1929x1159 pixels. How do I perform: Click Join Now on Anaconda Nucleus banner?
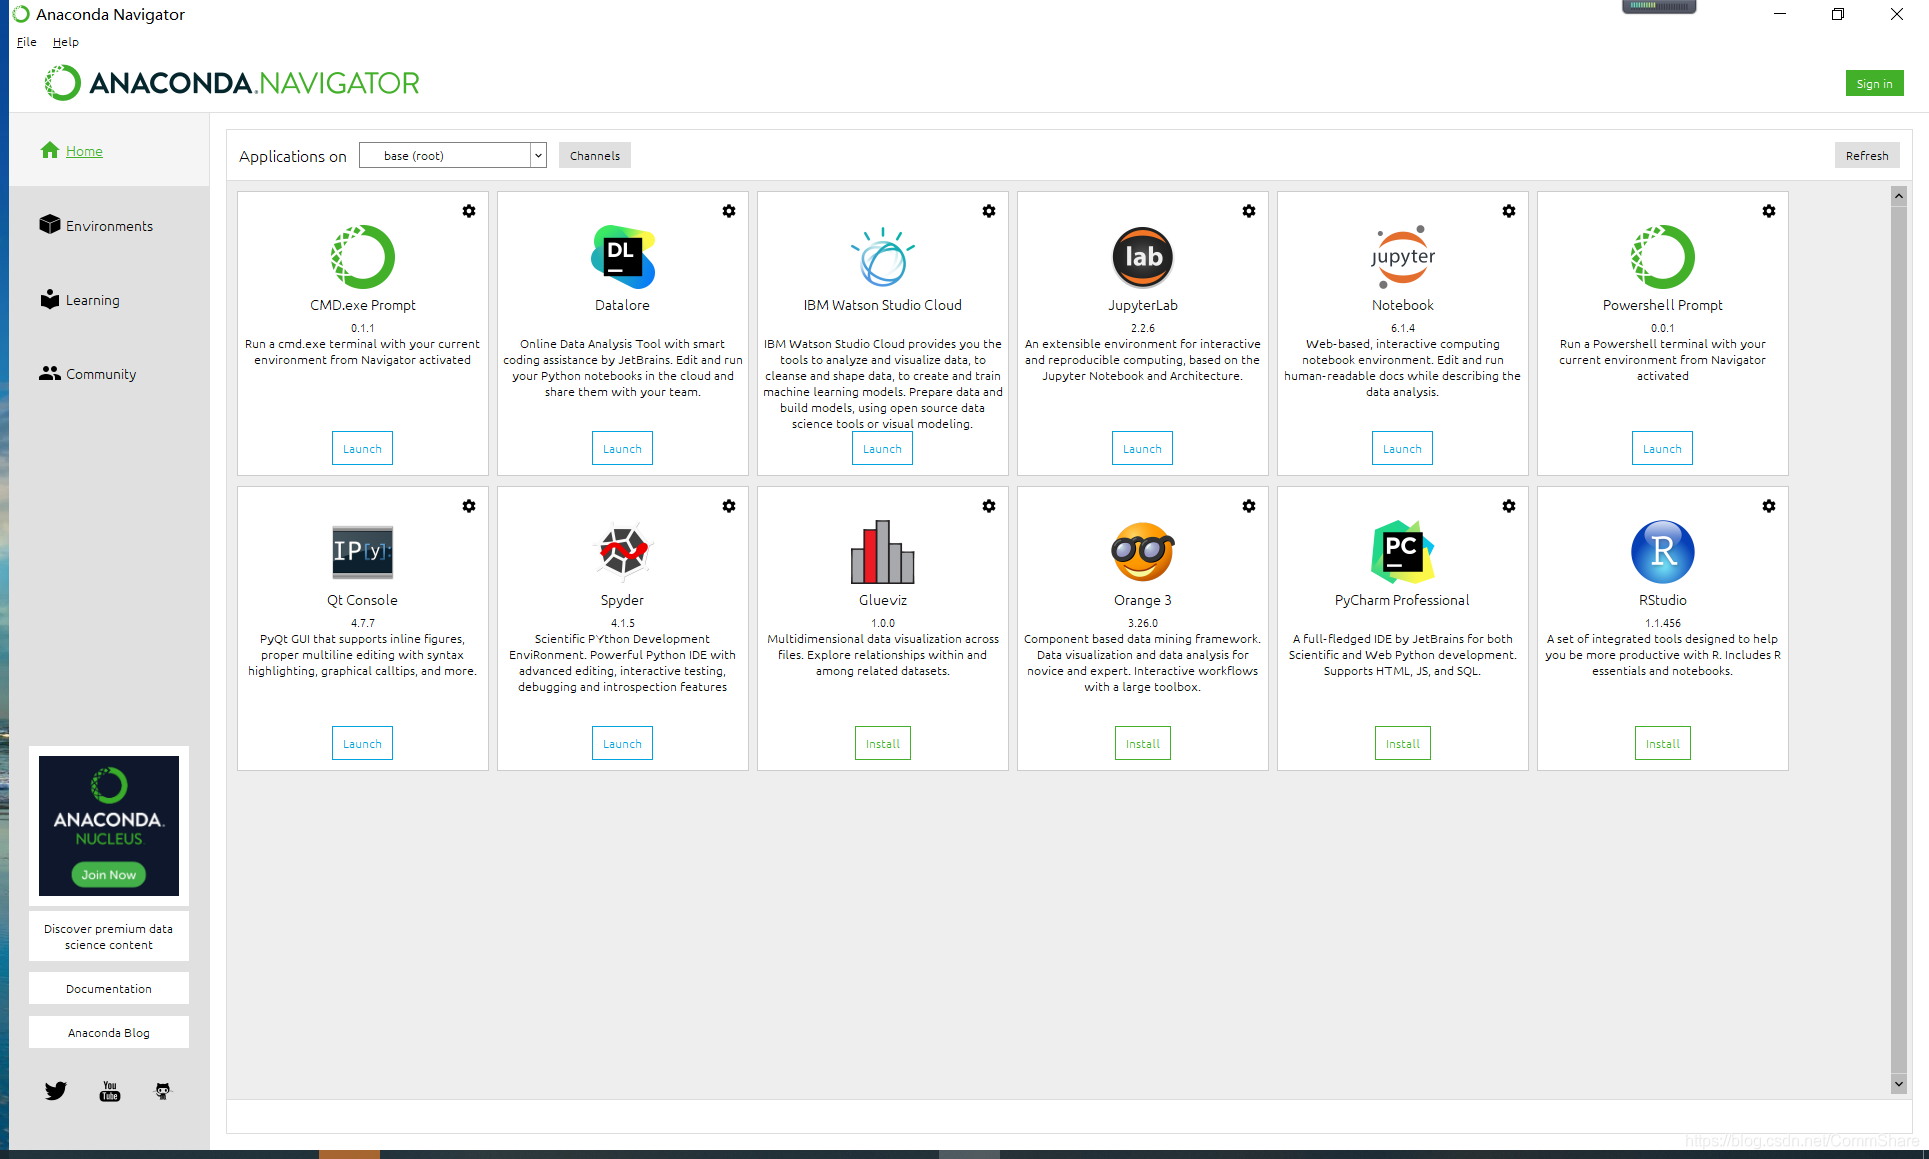click(x=109, y=875)
